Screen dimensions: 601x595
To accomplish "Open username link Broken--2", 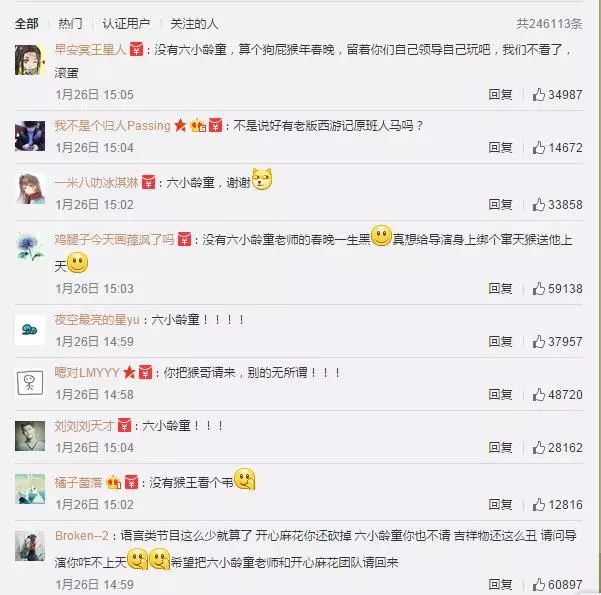I will click(82, 536).
